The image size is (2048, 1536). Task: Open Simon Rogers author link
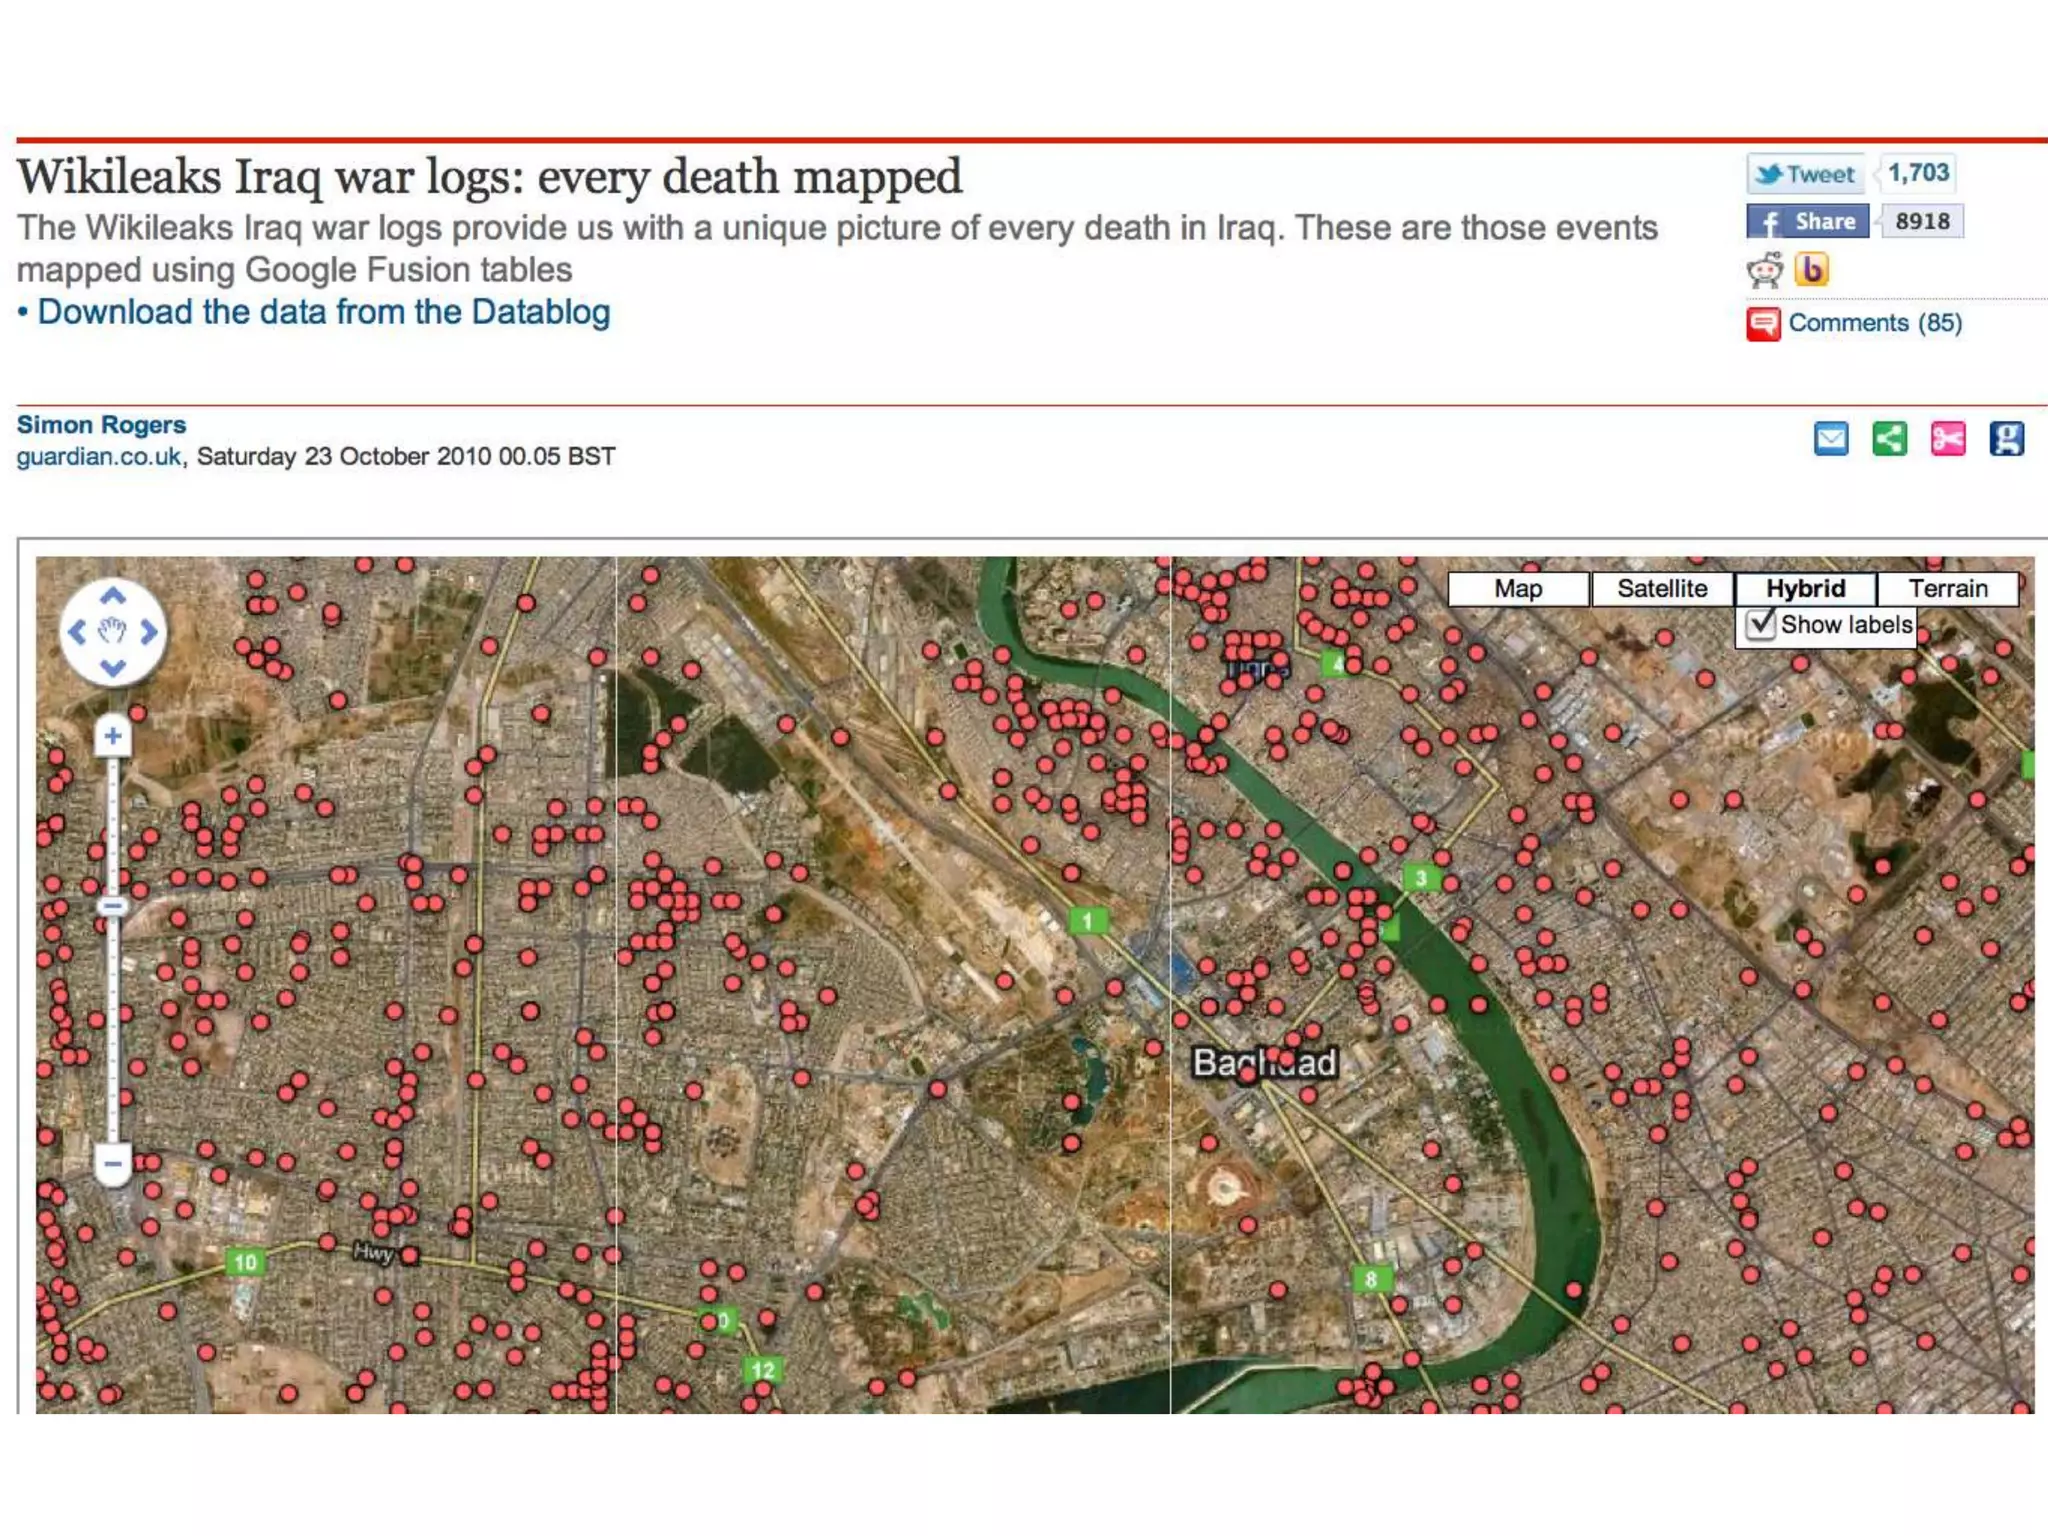tap(101, 425)
